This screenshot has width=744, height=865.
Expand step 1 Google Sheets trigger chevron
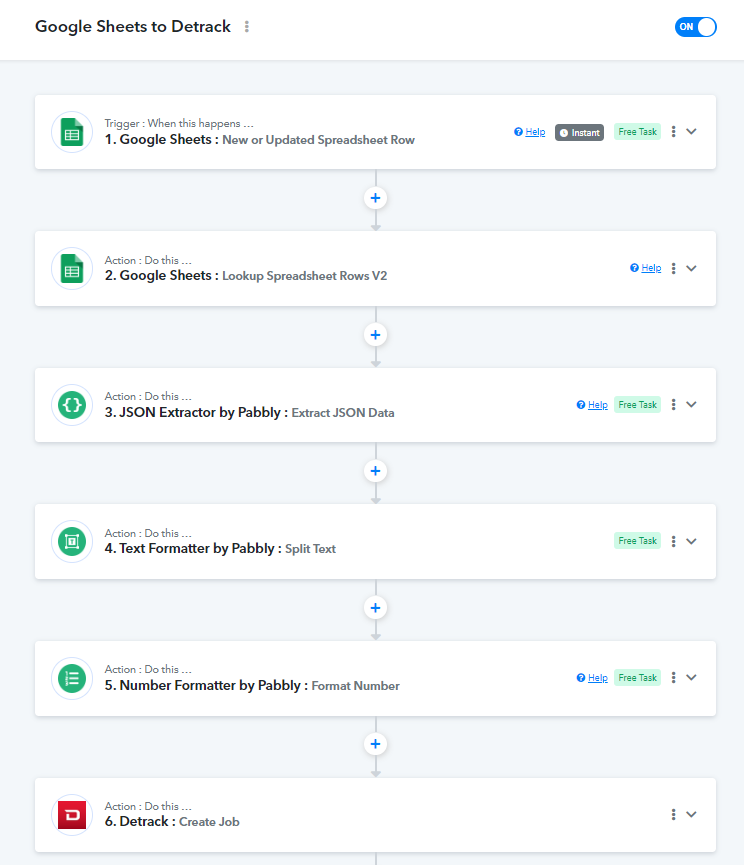[691, 132]
